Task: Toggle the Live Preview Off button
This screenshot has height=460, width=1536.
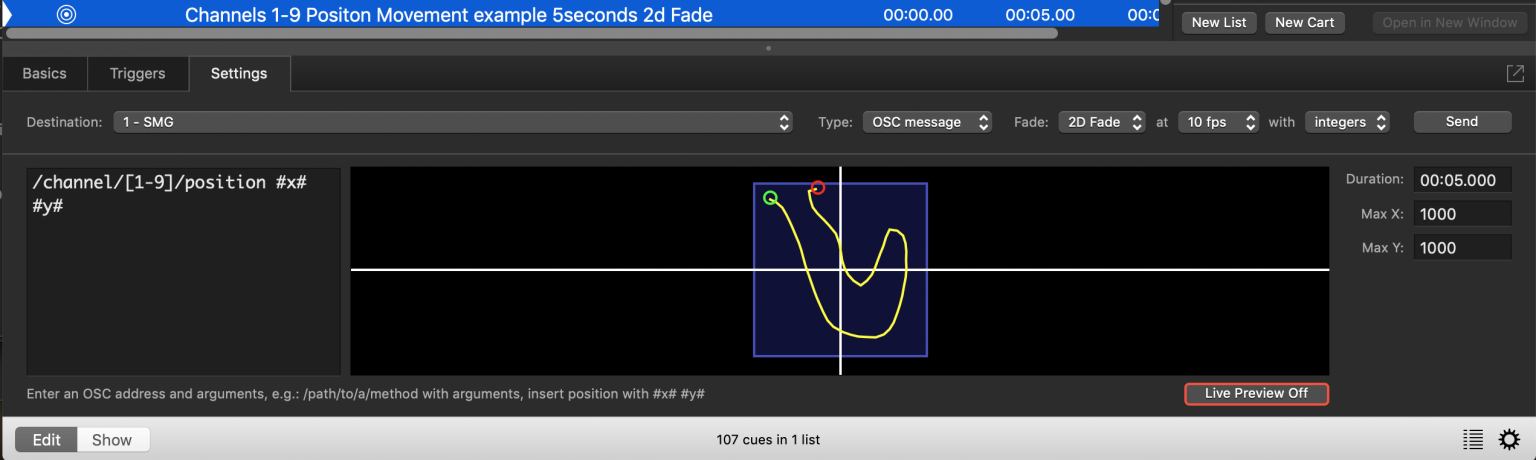Action: point(1256,393)
